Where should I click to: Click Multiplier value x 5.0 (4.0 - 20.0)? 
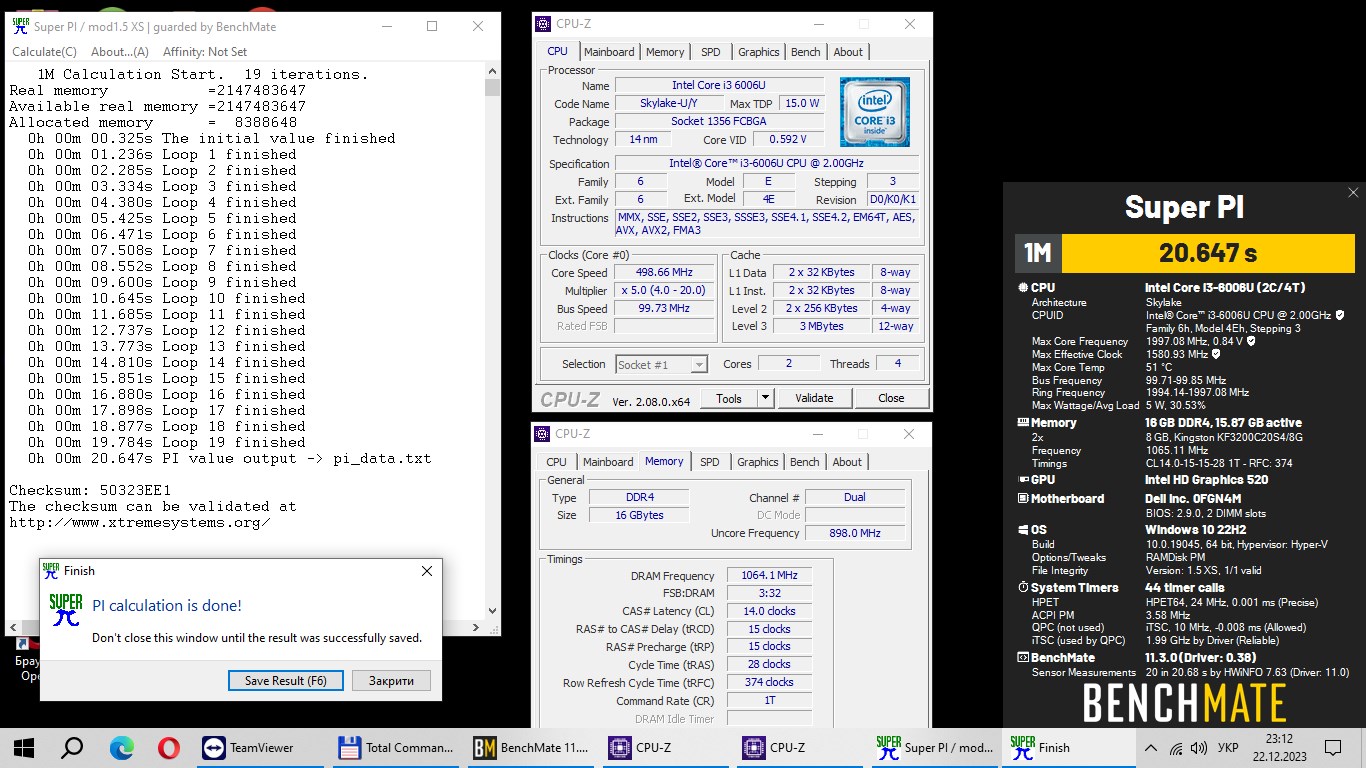tap(664, 291)
